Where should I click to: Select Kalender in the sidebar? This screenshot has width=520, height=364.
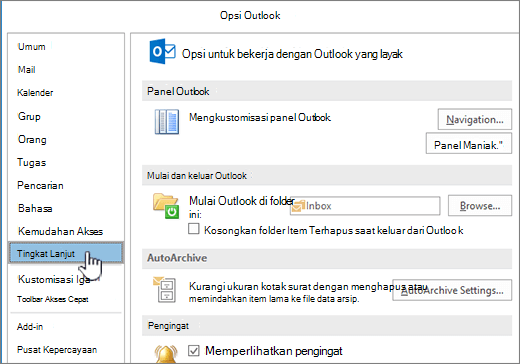(x=35, y=93)
